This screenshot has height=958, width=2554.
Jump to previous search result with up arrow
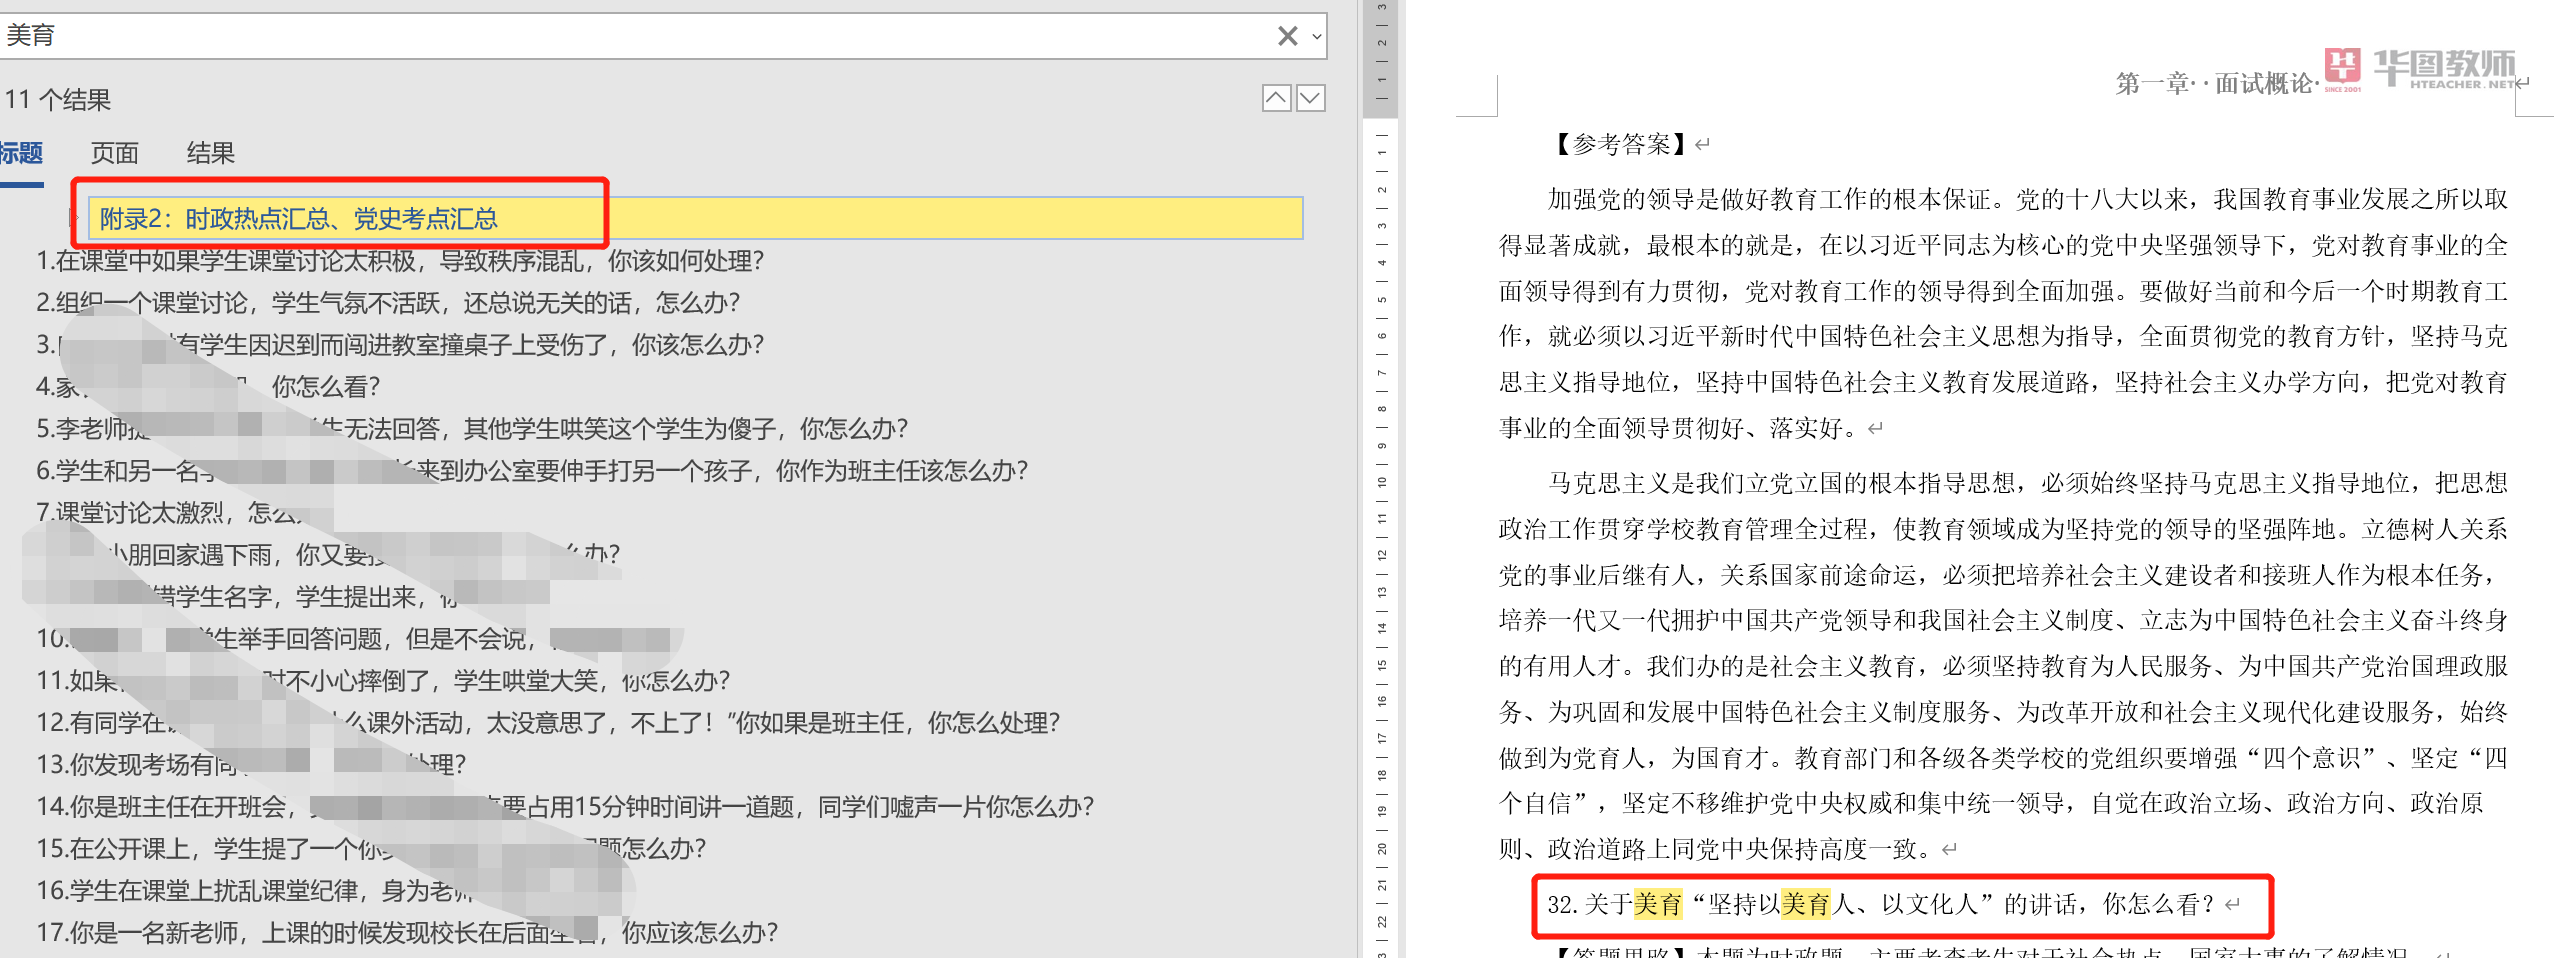1276,98
